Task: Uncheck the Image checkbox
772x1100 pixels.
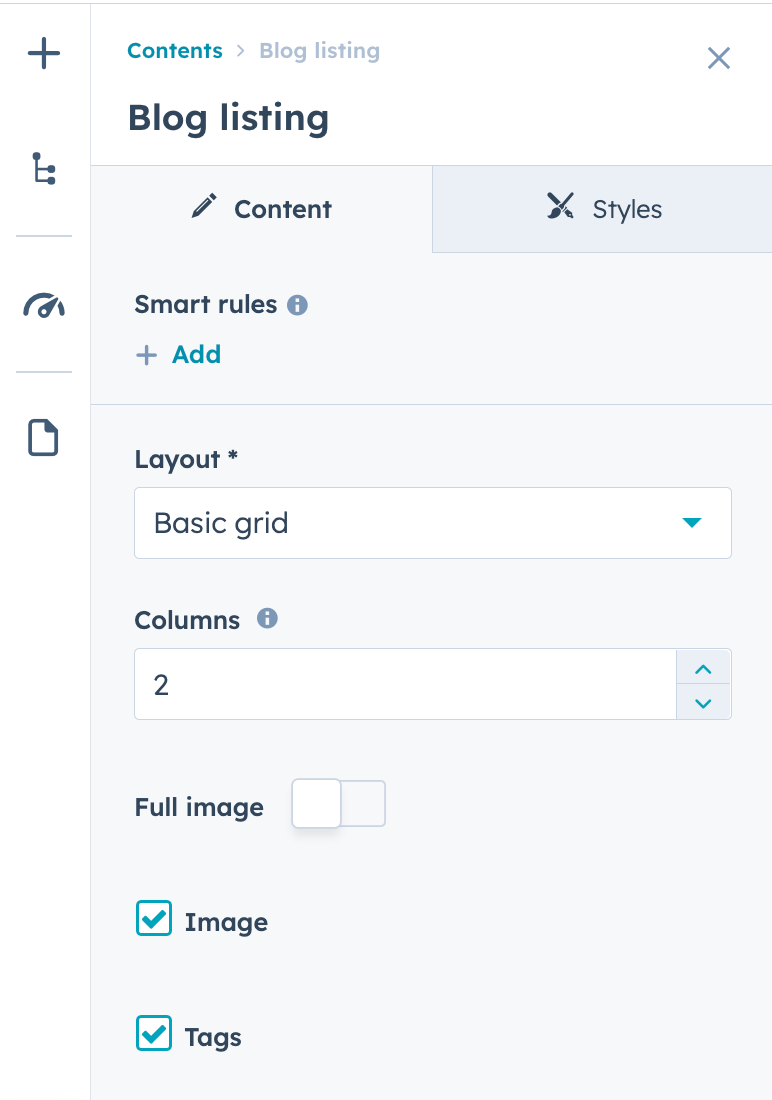Action: [154, 919]
